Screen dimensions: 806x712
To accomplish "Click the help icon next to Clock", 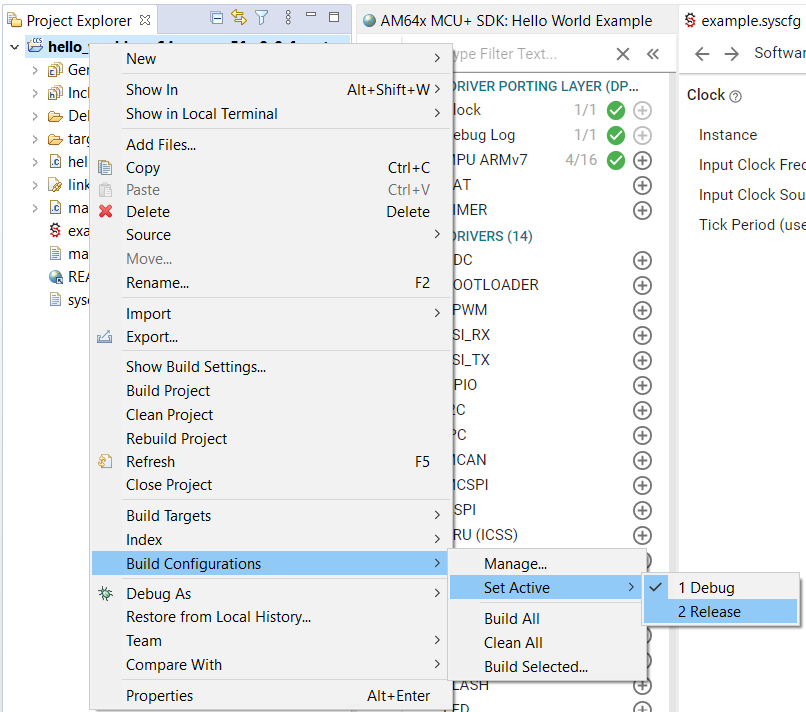I will [736, 96].
